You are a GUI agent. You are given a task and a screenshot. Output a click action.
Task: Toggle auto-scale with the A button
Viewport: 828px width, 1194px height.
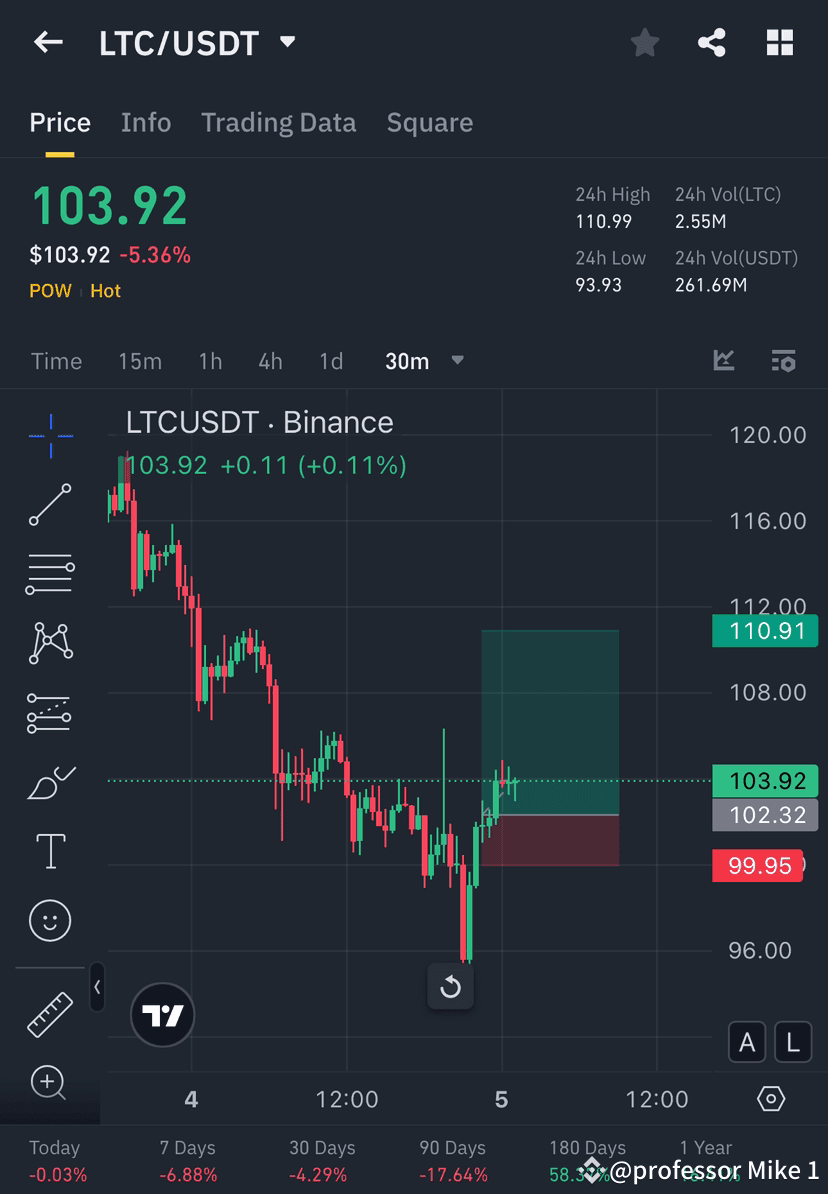pos(747,1042)
